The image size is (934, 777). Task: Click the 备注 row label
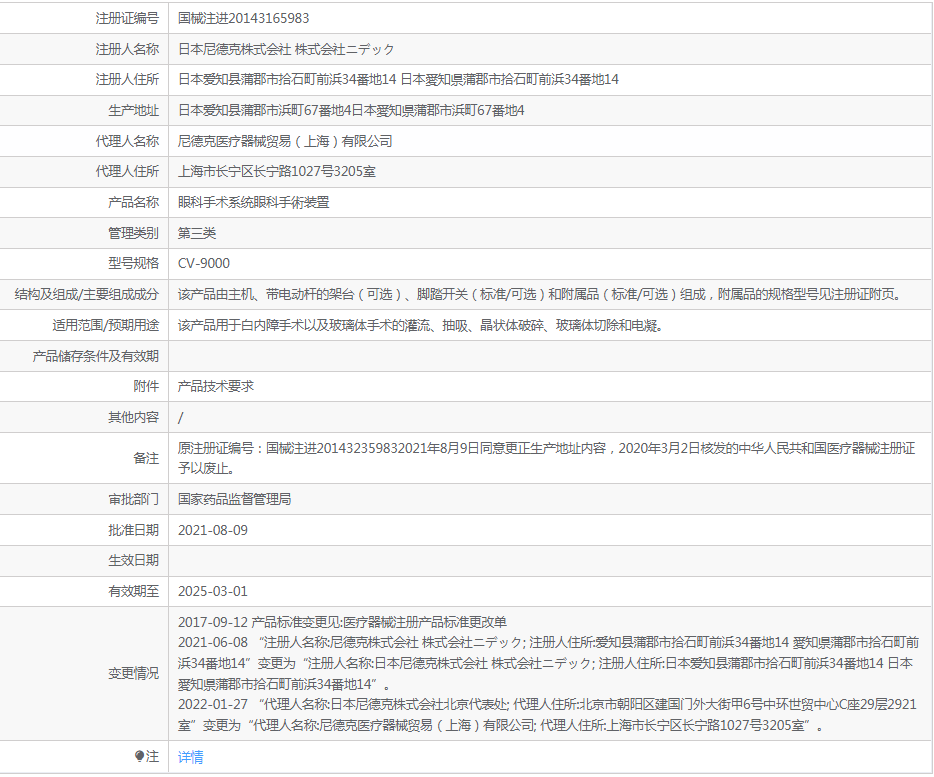point(146,458)
